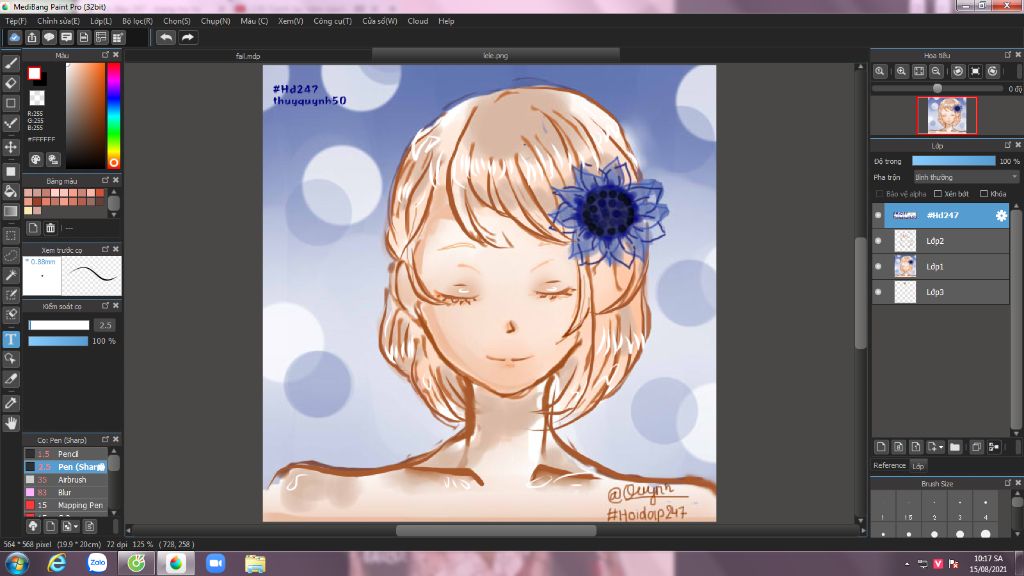Select the Magic Wand tool
The width and height of the screenshot is (1024, 576).
[10, 275]
